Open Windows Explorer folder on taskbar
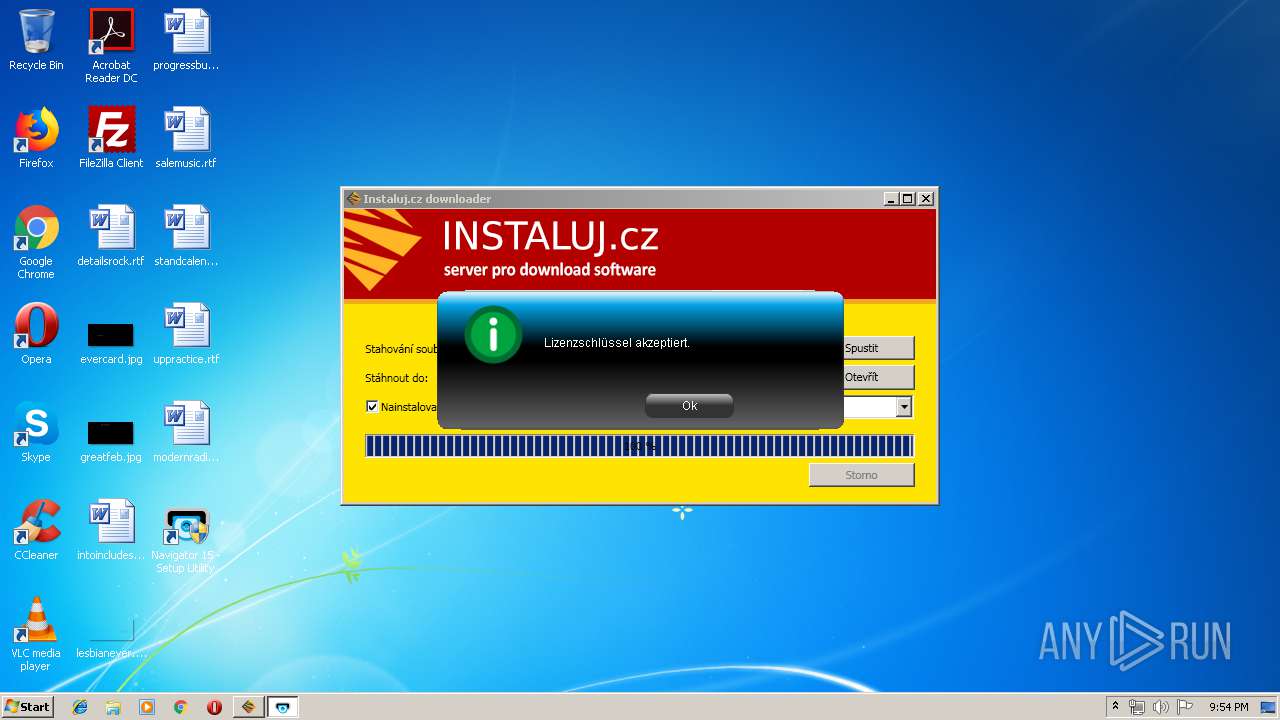 point(113,707)
